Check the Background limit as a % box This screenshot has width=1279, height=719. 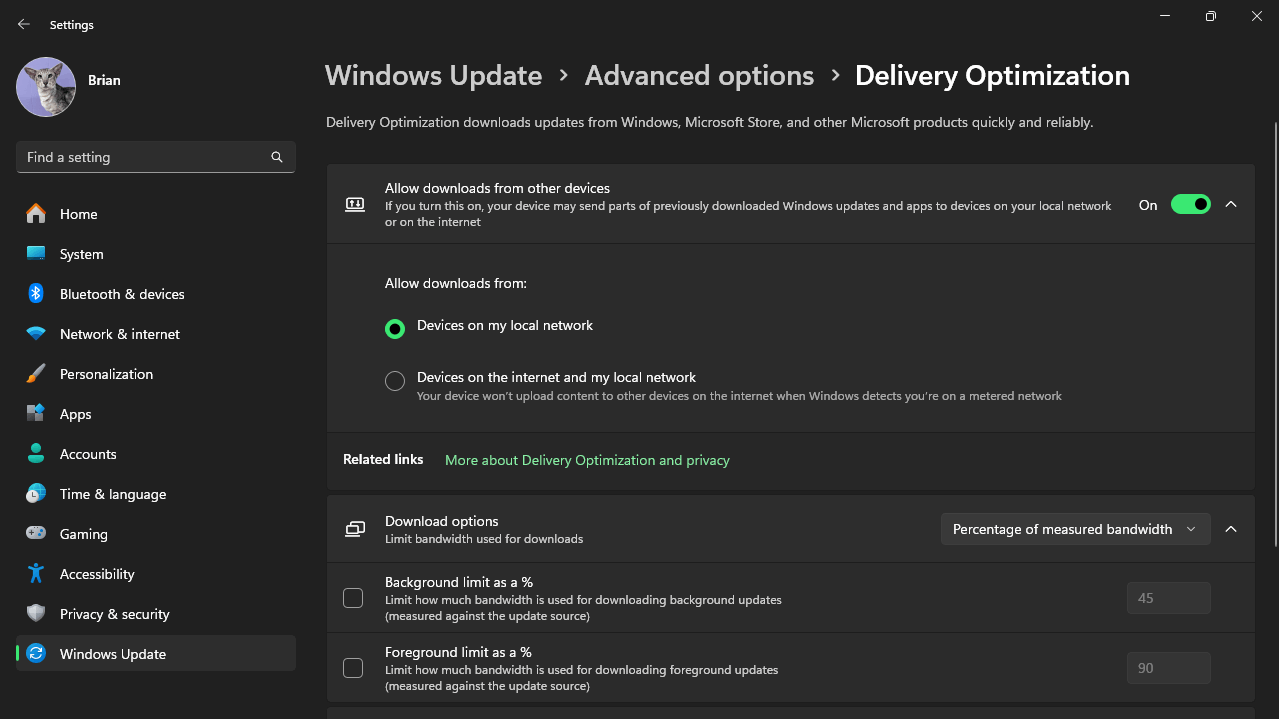click(x=353, y=598)
